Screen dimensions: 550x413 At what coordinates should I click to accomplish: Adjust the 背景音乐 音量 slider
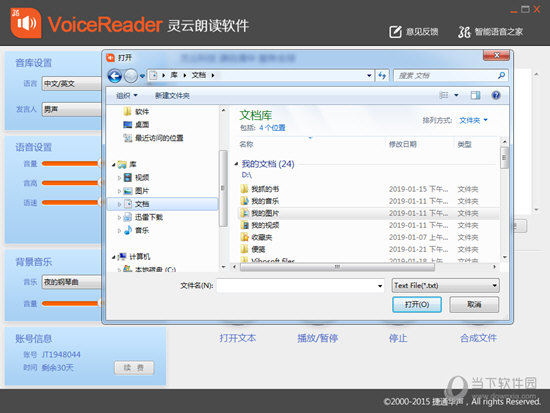click(71, 304)
